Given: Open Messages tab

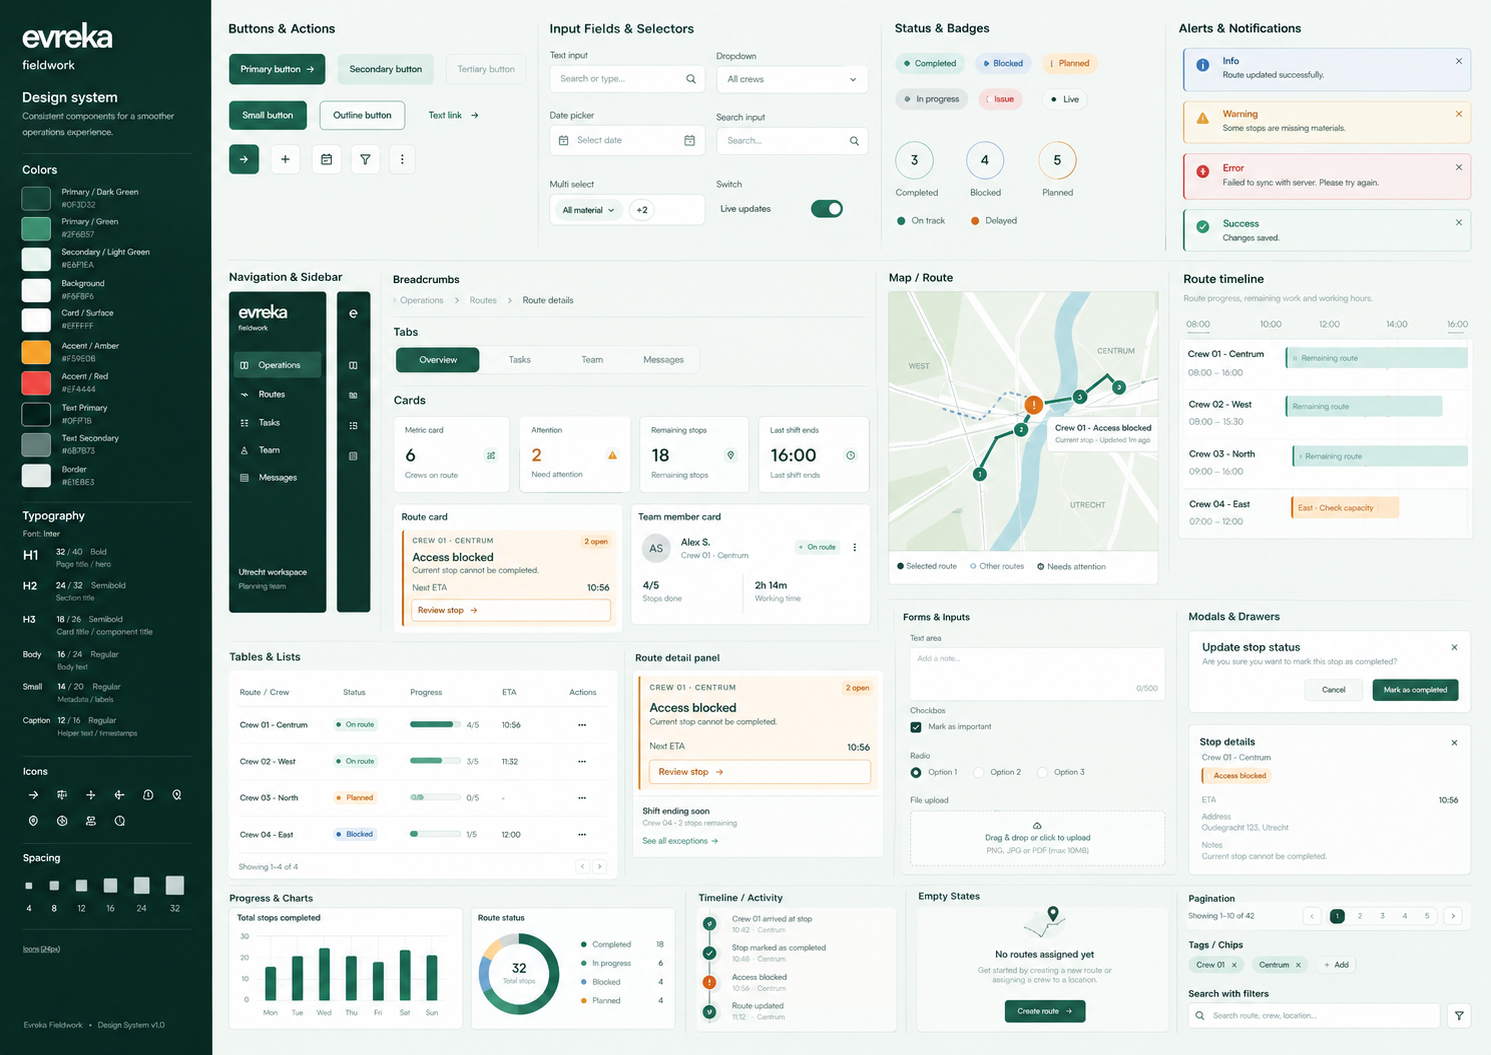Looking at the screenshot, I should (x=663, y=360).
